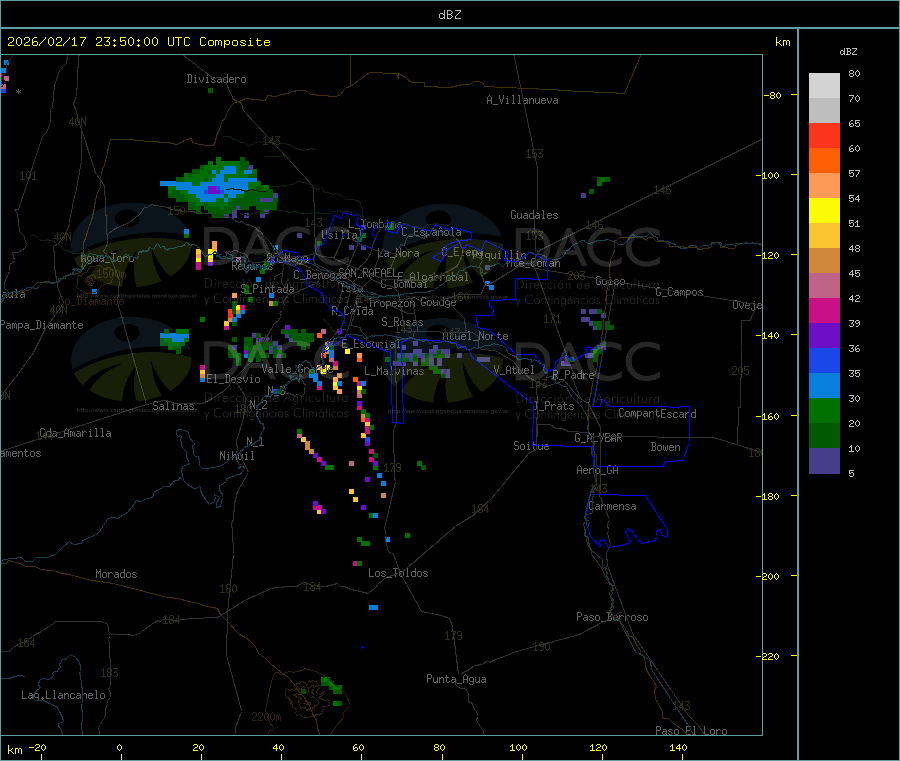
Task: Pick the magenta 39-42 dBZ legend swatch
Action: click(824, 310)
